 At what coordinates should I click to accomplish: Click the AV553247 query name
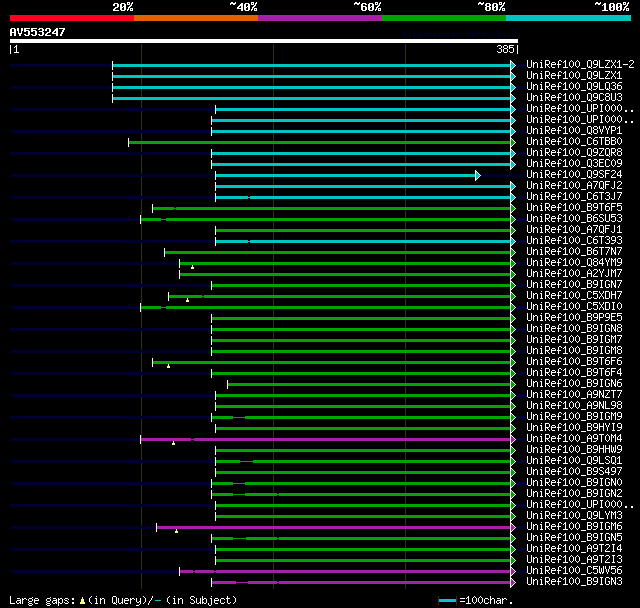38,32
